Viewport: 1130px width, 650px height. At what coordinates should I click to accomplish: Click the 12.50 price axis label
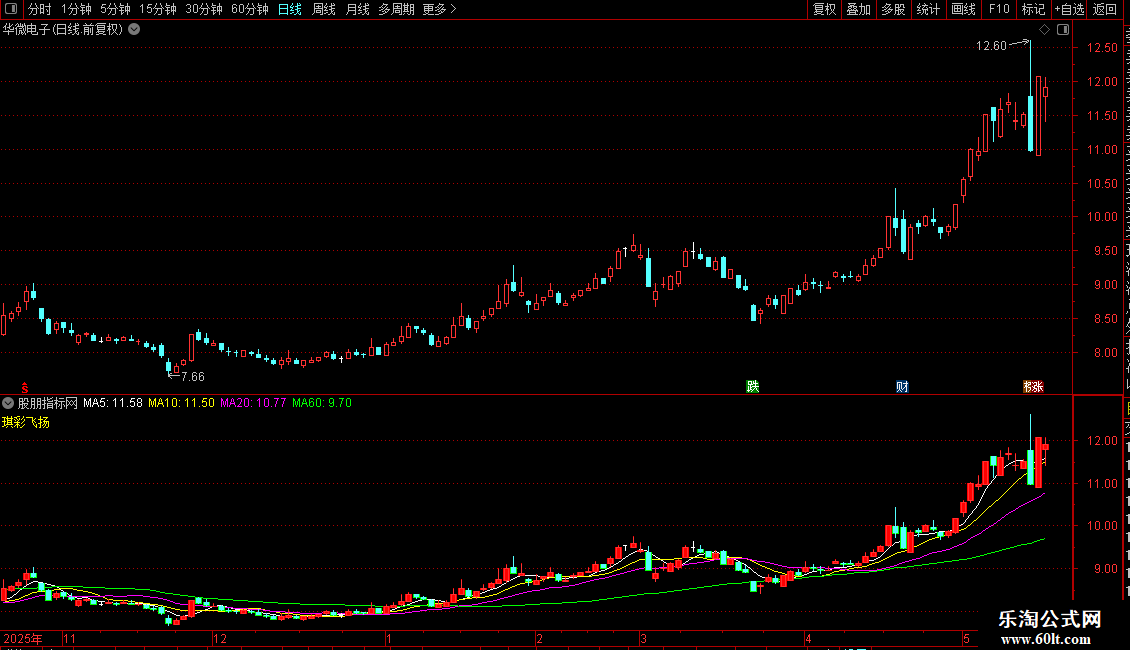pyautogui.click(x=1102, y=48)
